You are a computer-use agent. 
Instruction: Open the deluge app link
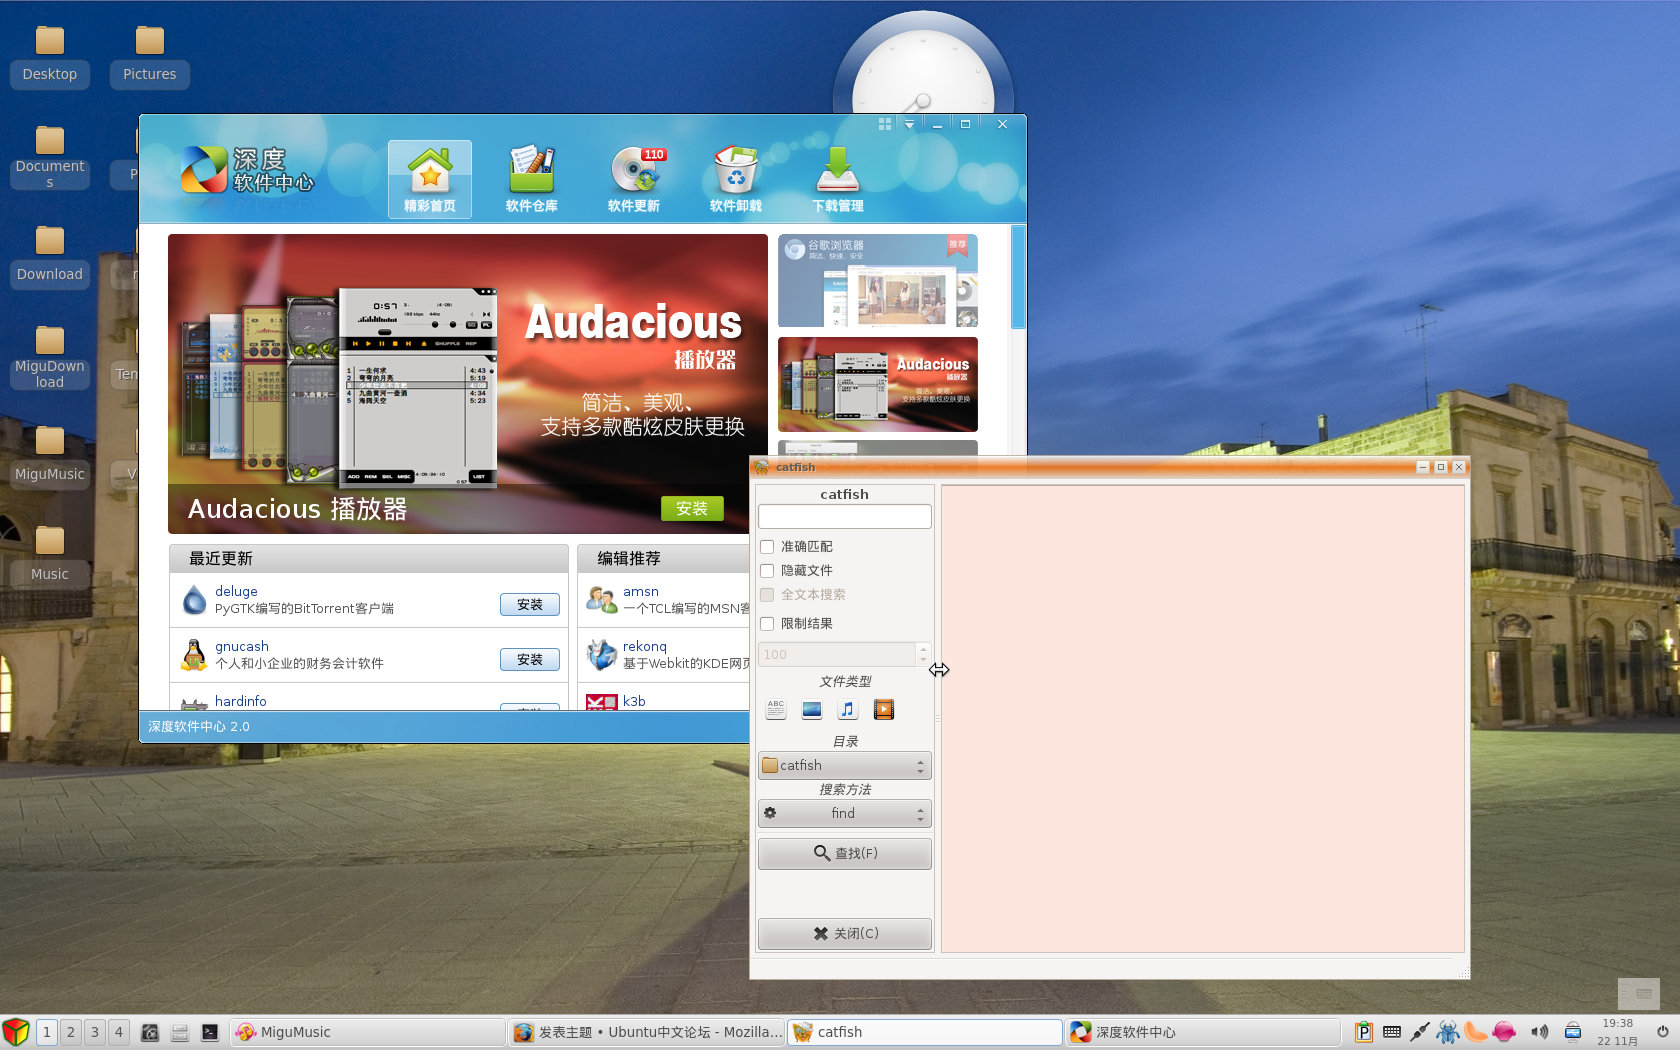pyautogui.click(x=236, y=592)
